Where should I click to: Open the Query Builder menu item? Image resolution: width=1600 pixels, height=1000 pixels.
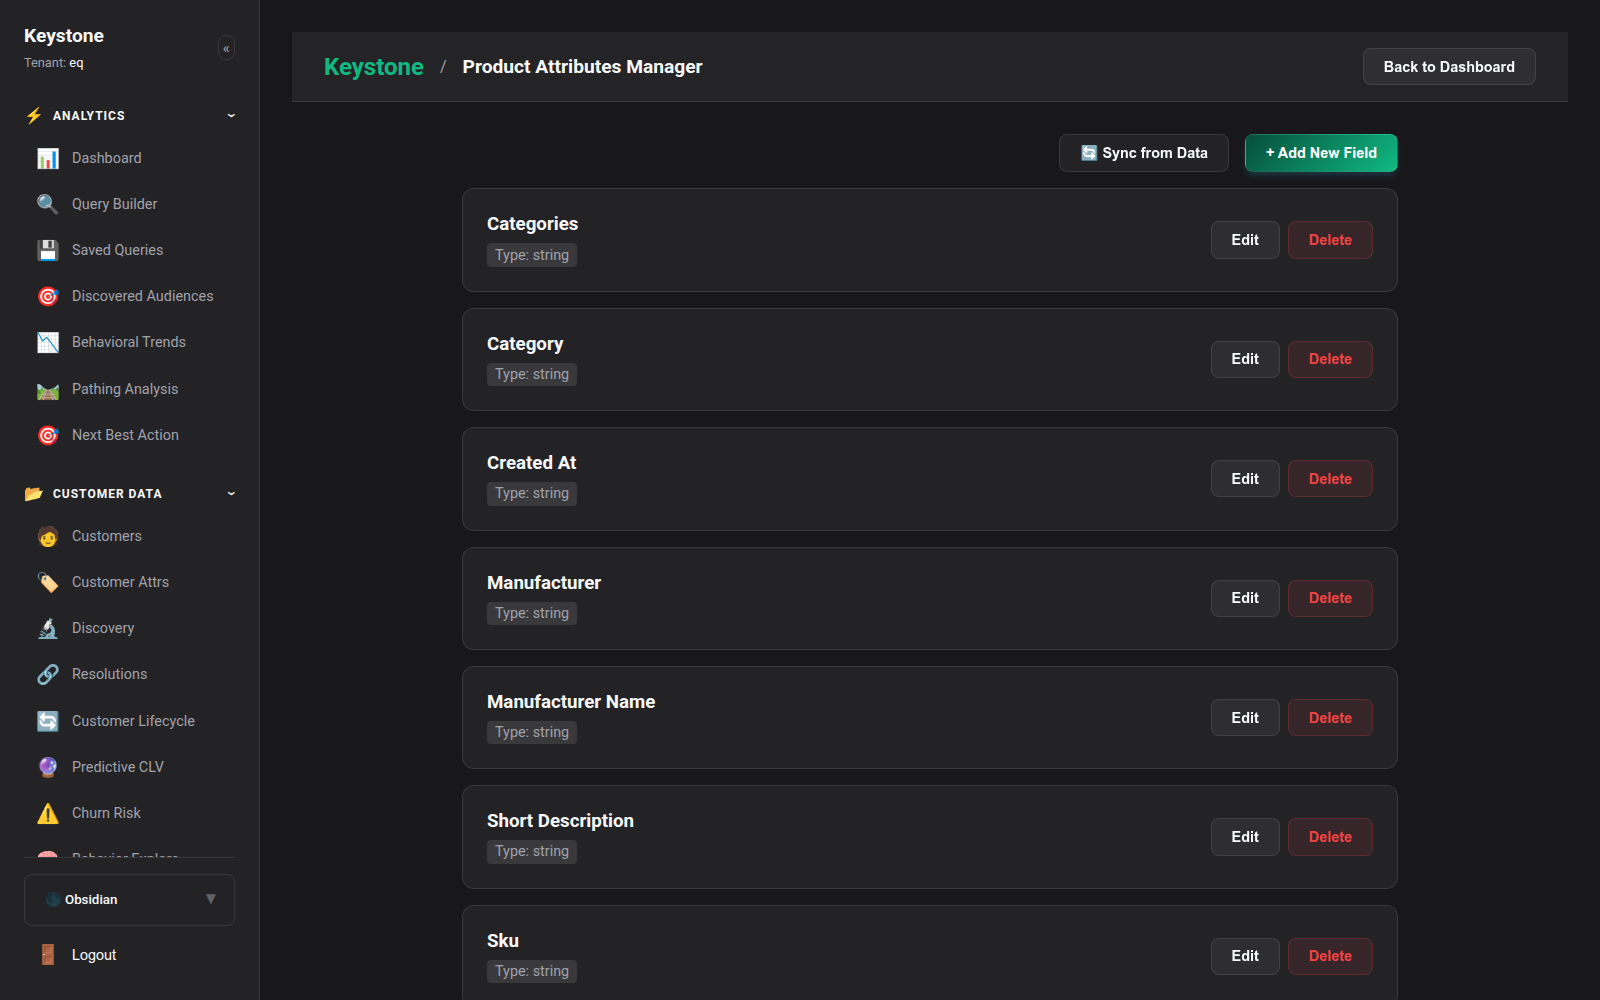point(130,204)
